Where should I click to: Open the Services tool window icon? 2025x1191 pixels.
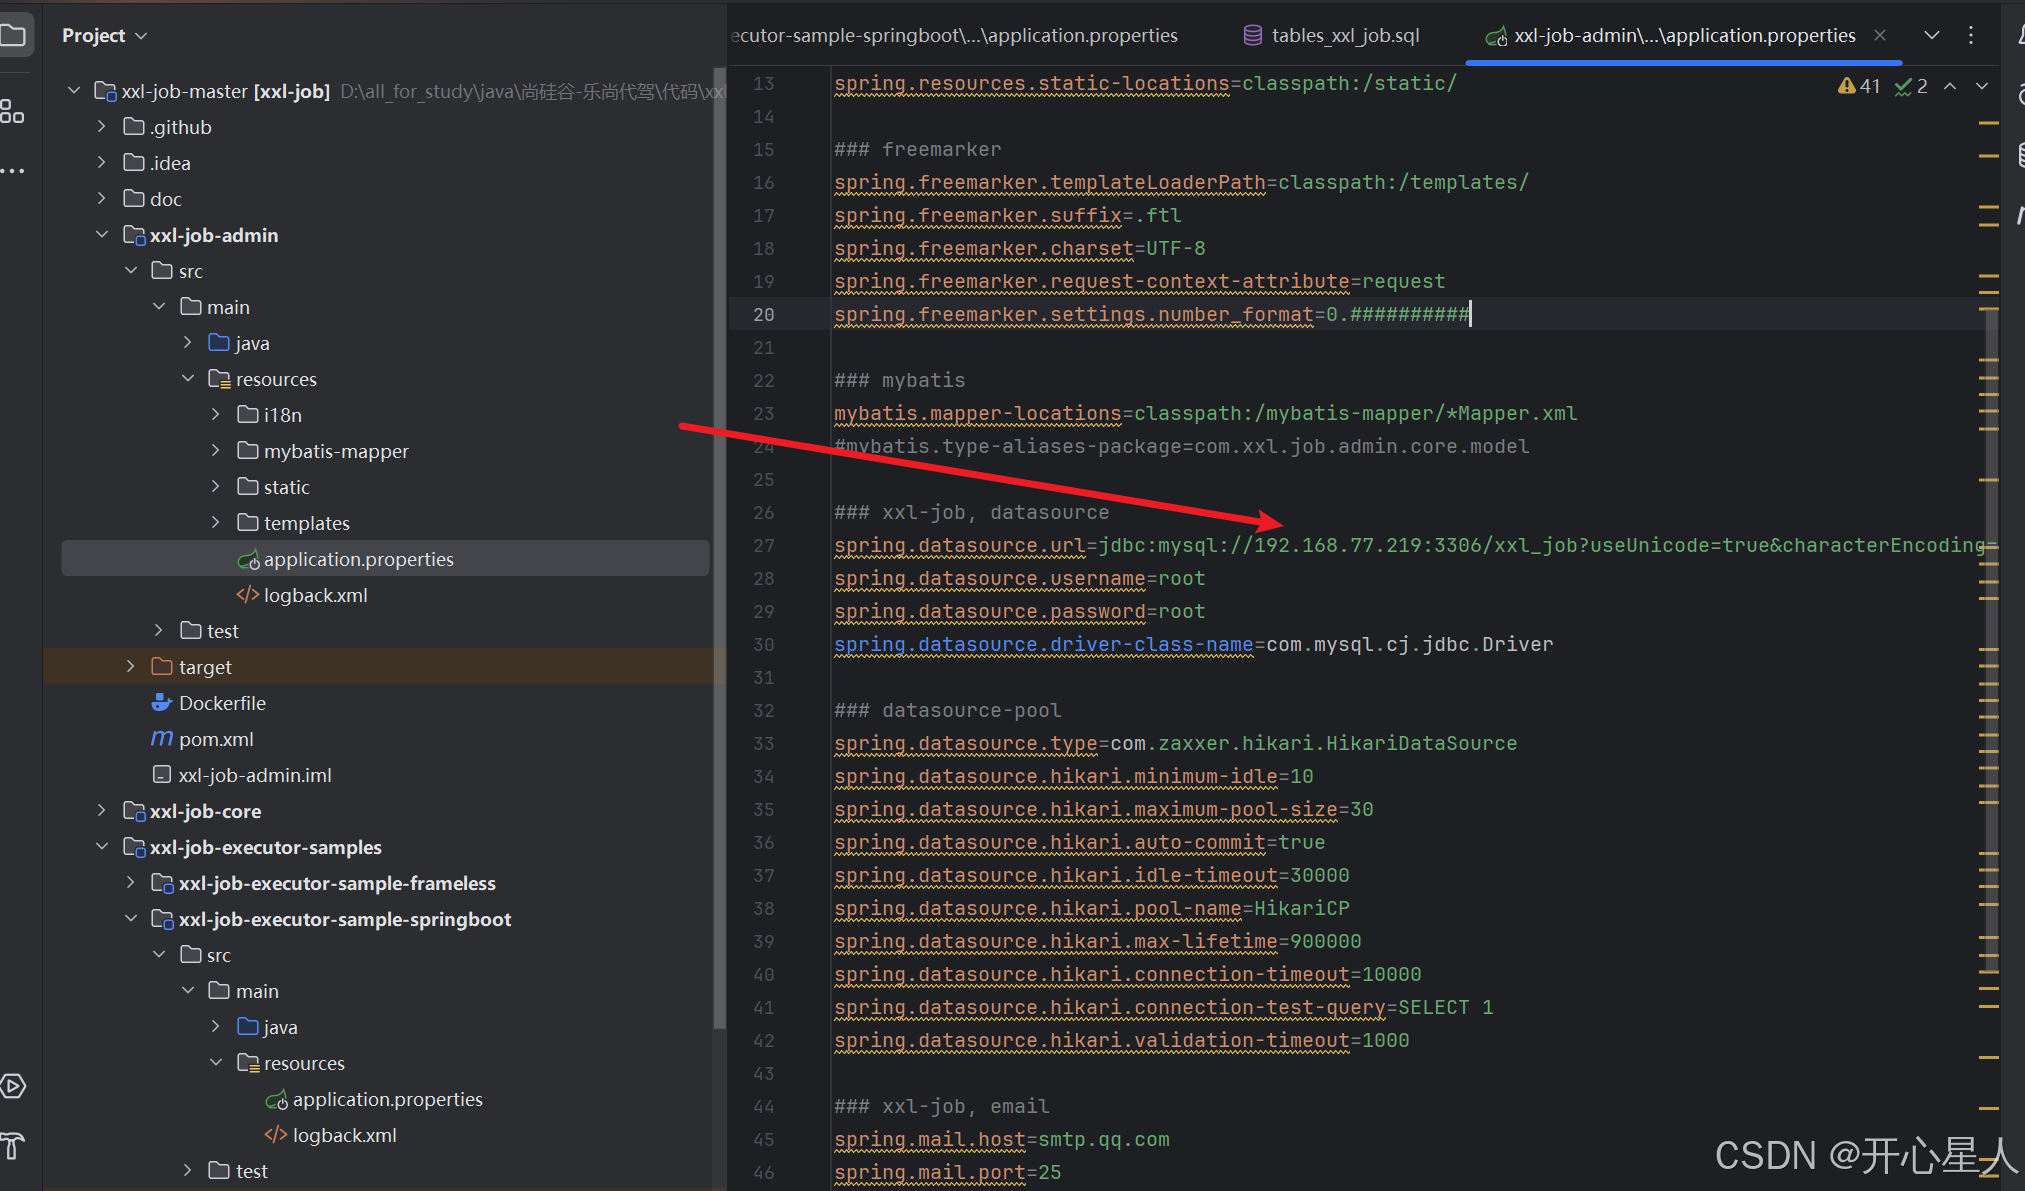[13, 1086]
